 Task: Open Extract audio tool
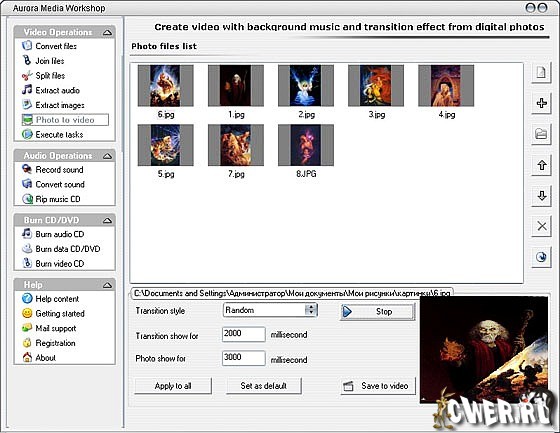coord(51,90)
